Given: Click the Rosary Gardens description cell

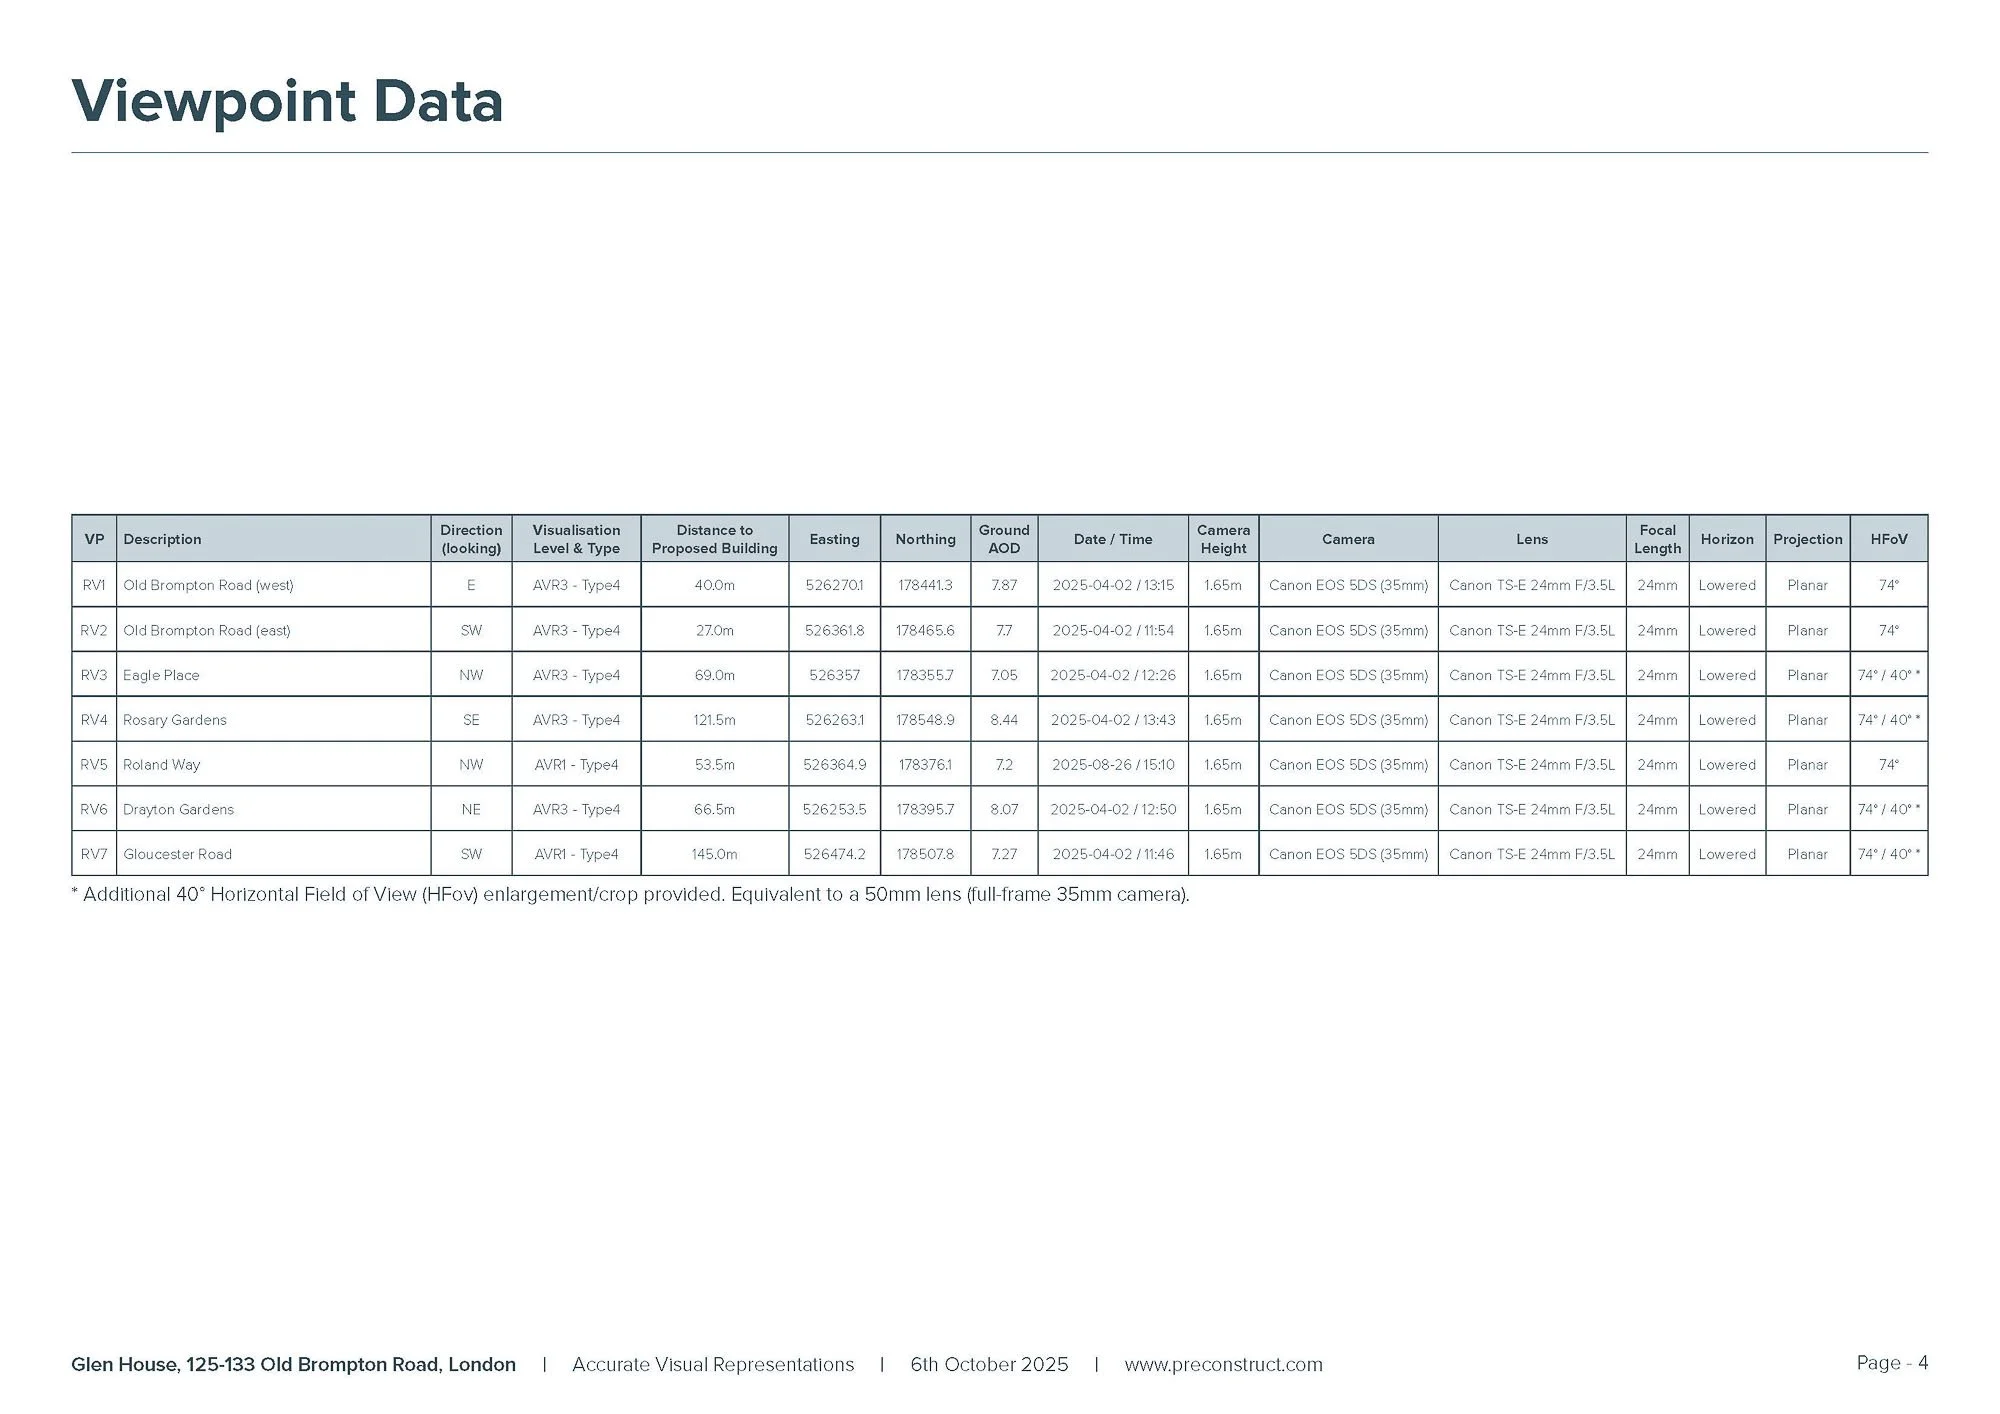Looking at the screenshot, I should click(x=175, y=720).
